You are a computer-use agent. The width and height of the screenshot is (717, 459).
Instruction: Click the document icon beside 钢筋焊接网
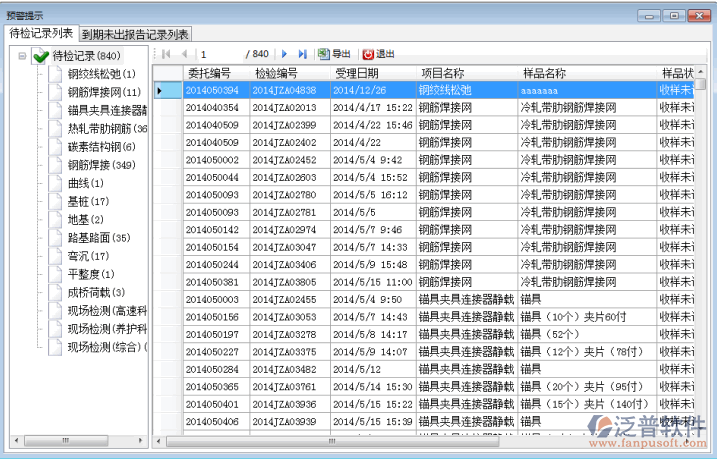pos(54,92)
